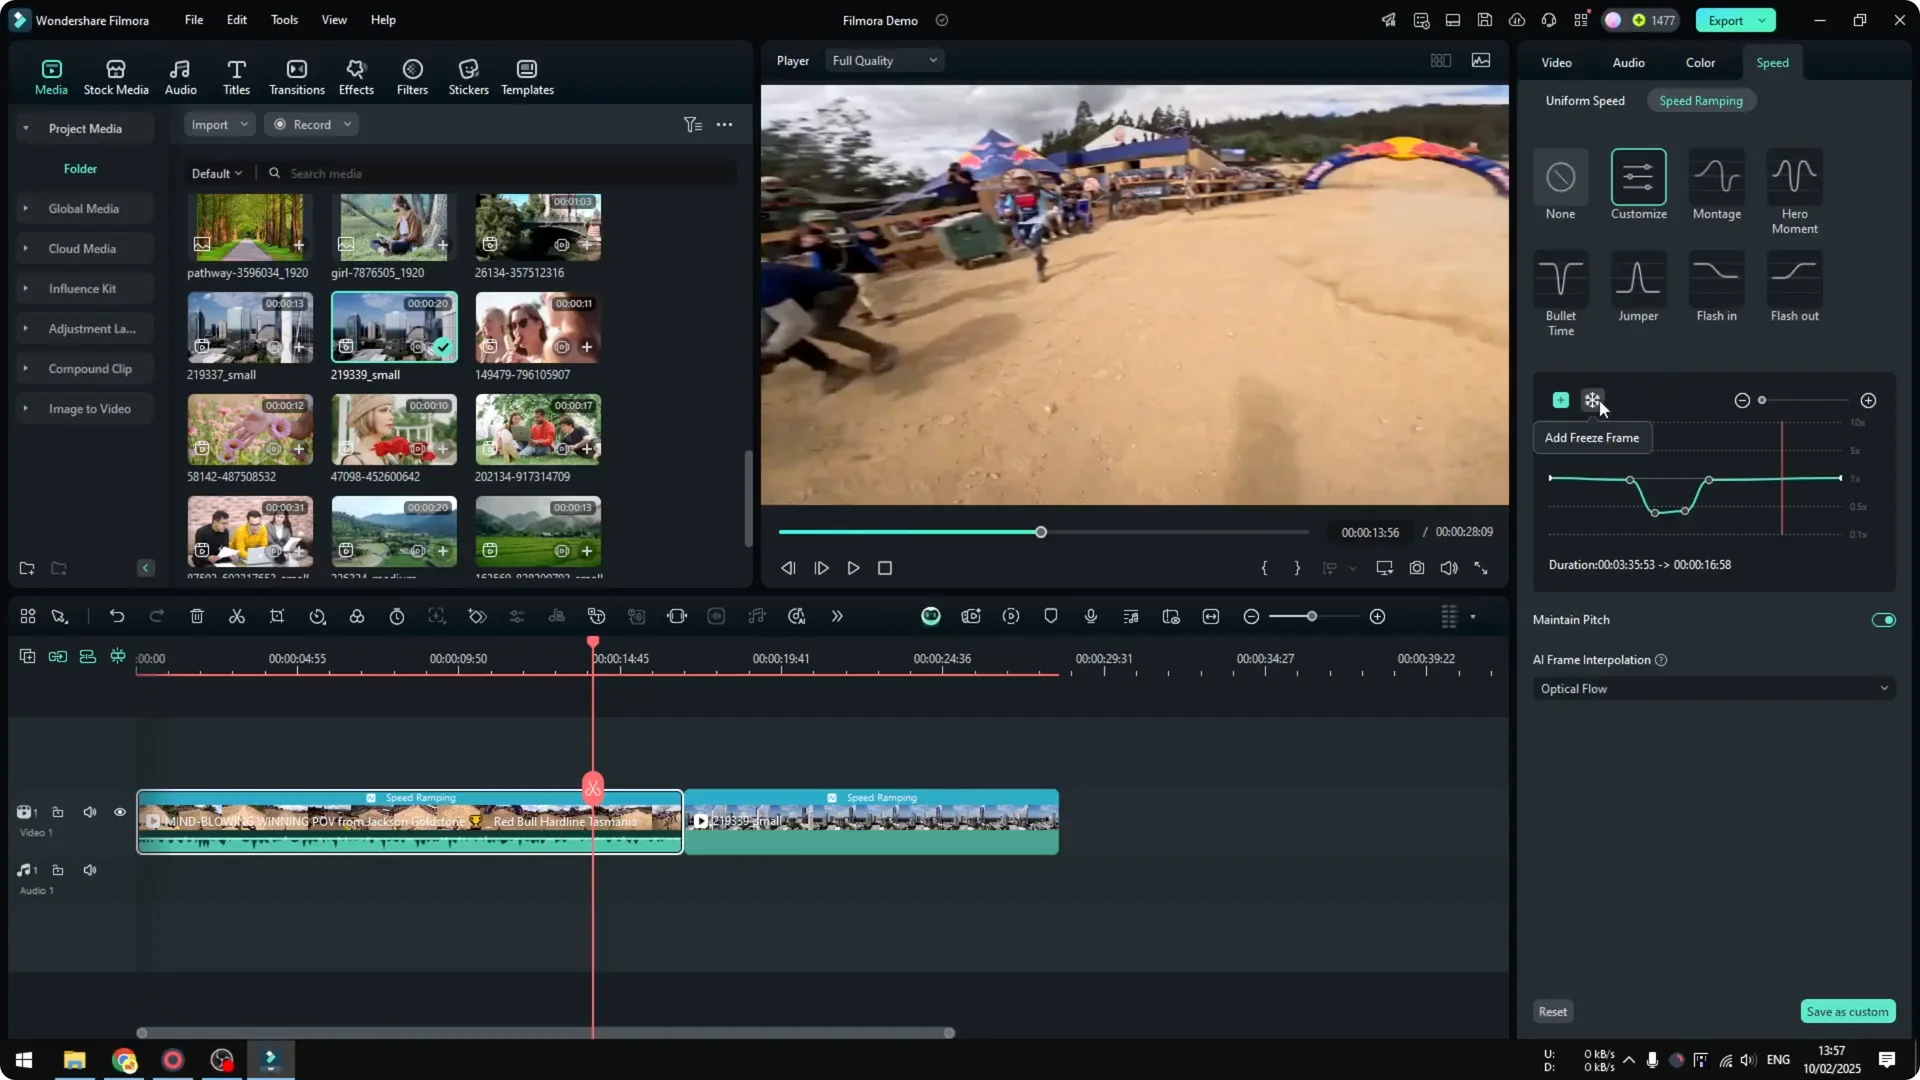
Task: Toggle the Maintain Pitch switch
Action: (x=1883, y=619)
